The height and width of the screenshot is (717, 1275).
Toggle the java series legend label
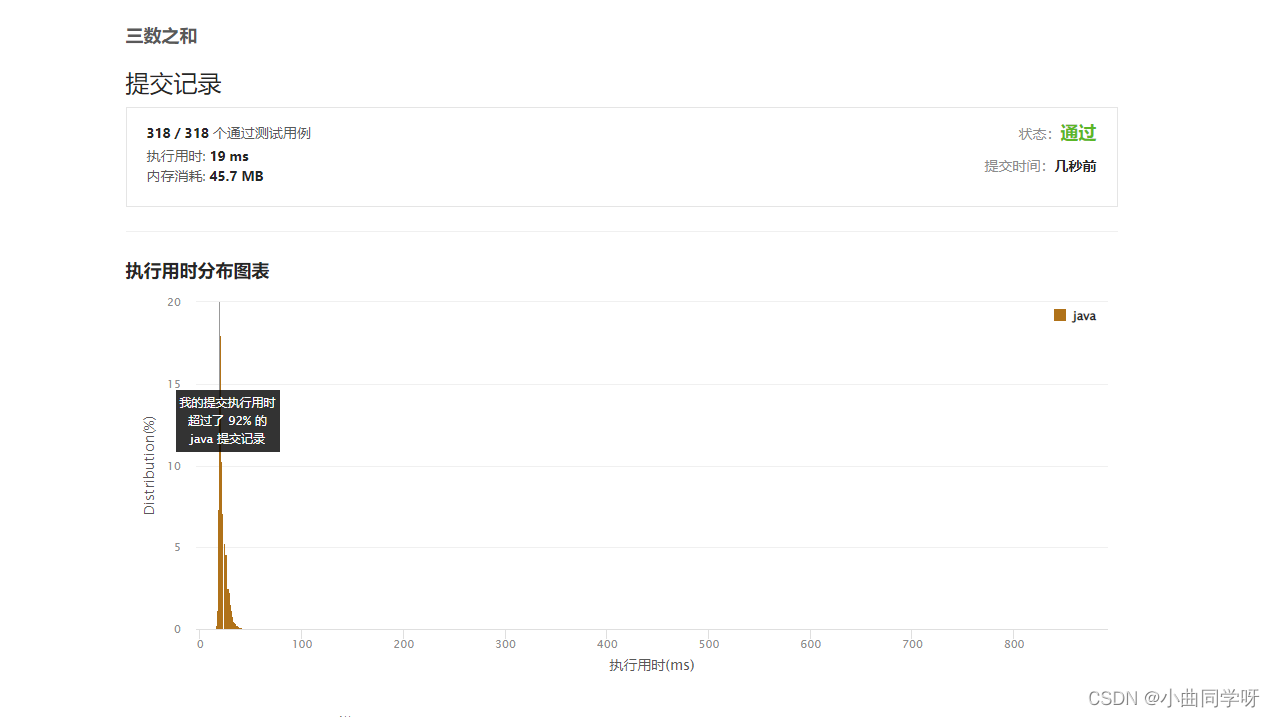(1084, 316)
